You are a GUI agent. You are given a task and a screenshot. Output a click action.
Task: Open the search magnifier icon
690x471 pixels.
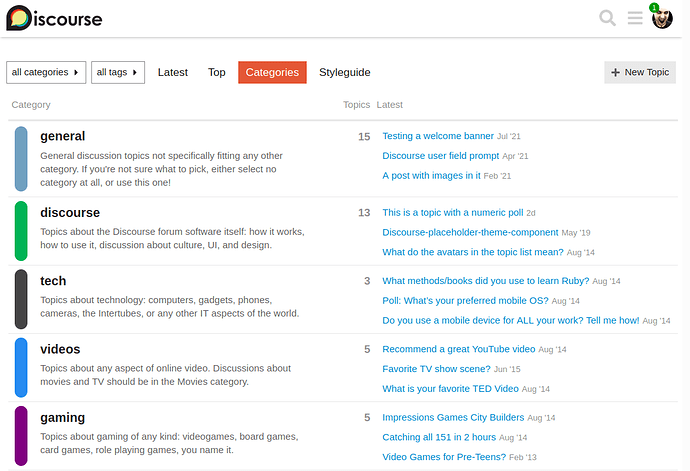607,18
